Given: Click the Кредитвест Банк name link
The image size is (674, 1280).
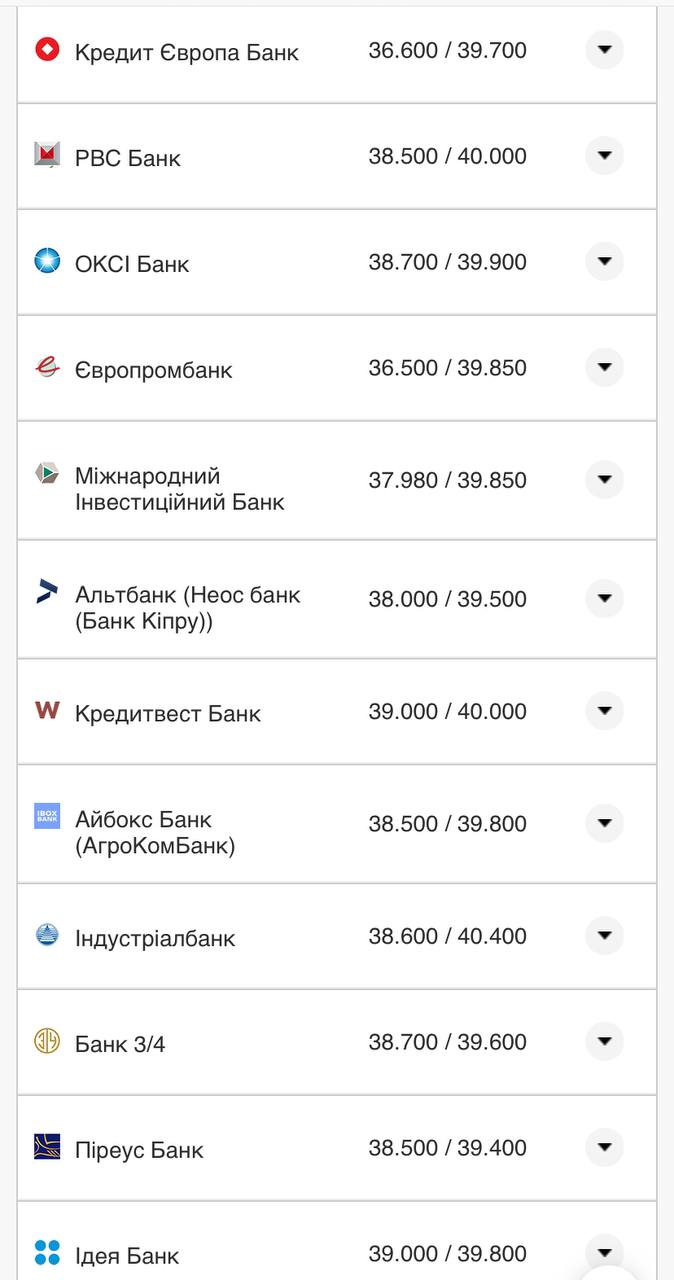Looking at the screenshot, I should 168,711.
